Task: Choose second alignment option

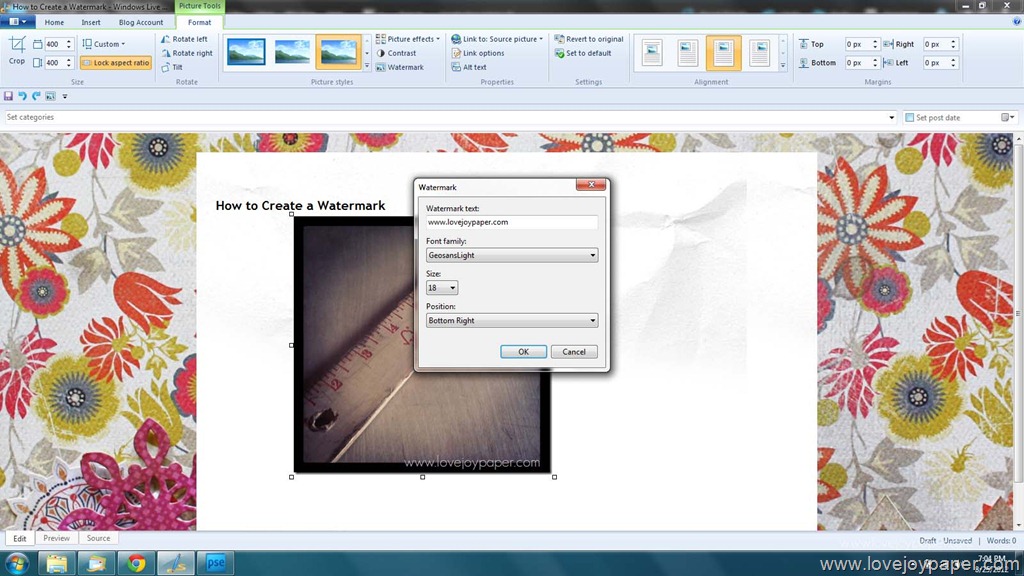Action: pyautogui.click(x=688, y=52)
